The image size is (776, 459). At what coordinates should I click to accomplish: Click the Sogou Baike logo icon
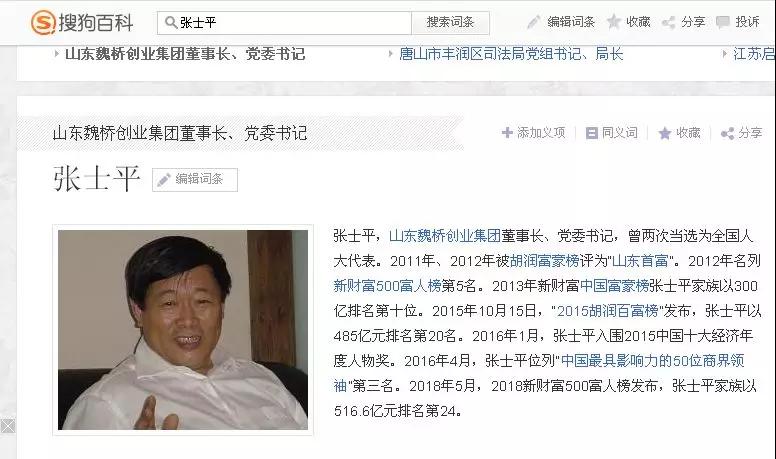[x=43, y=22]
